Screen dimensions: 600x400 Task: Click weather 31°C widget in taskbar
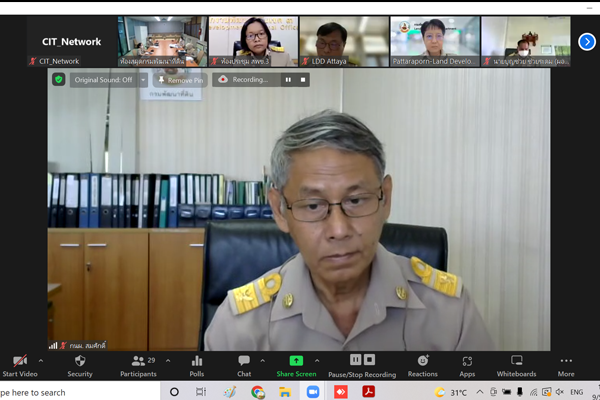click(x=451, y=392)
